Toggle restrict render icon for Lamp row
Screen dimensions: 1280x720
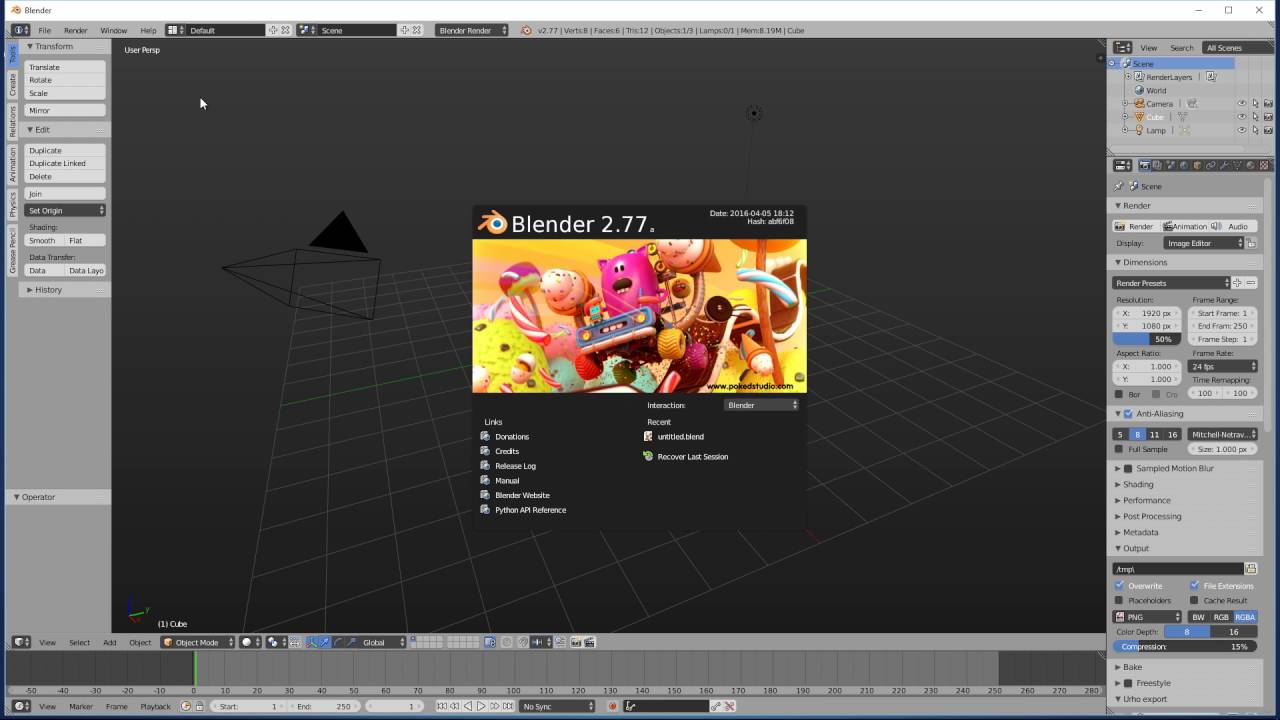(x=1268, y=130)
